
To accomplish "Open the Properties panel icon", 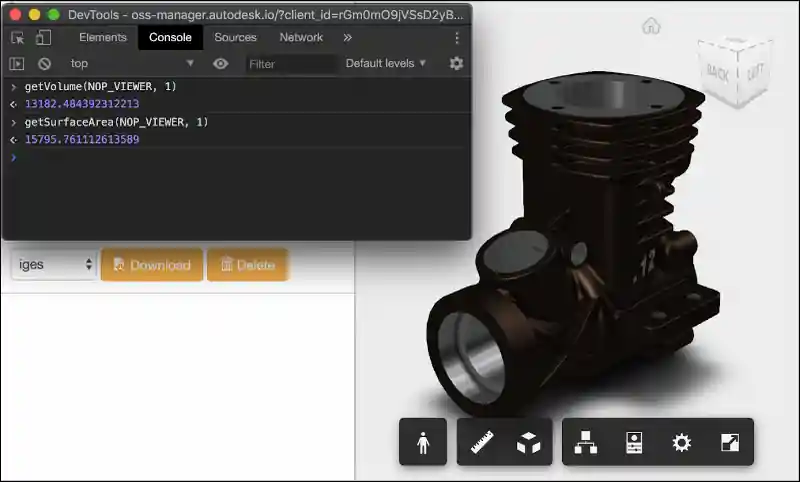I will tap(634, 442).
